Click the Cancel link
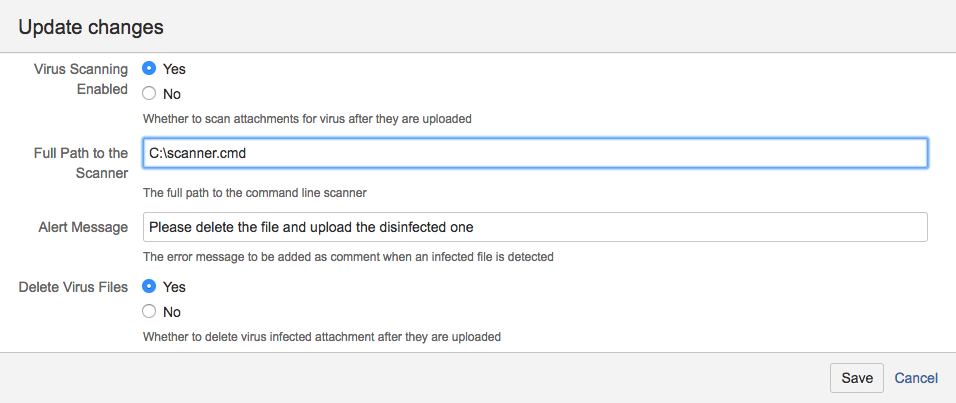 (916, 378)
